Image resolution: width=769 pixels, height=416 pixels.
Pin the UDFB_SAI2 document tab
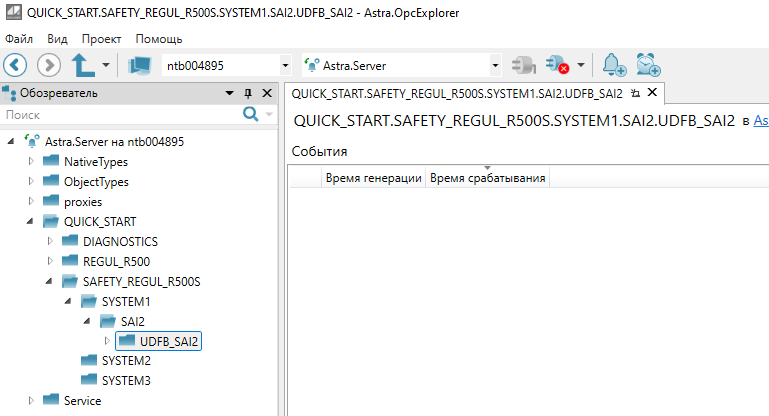(635, 93)
